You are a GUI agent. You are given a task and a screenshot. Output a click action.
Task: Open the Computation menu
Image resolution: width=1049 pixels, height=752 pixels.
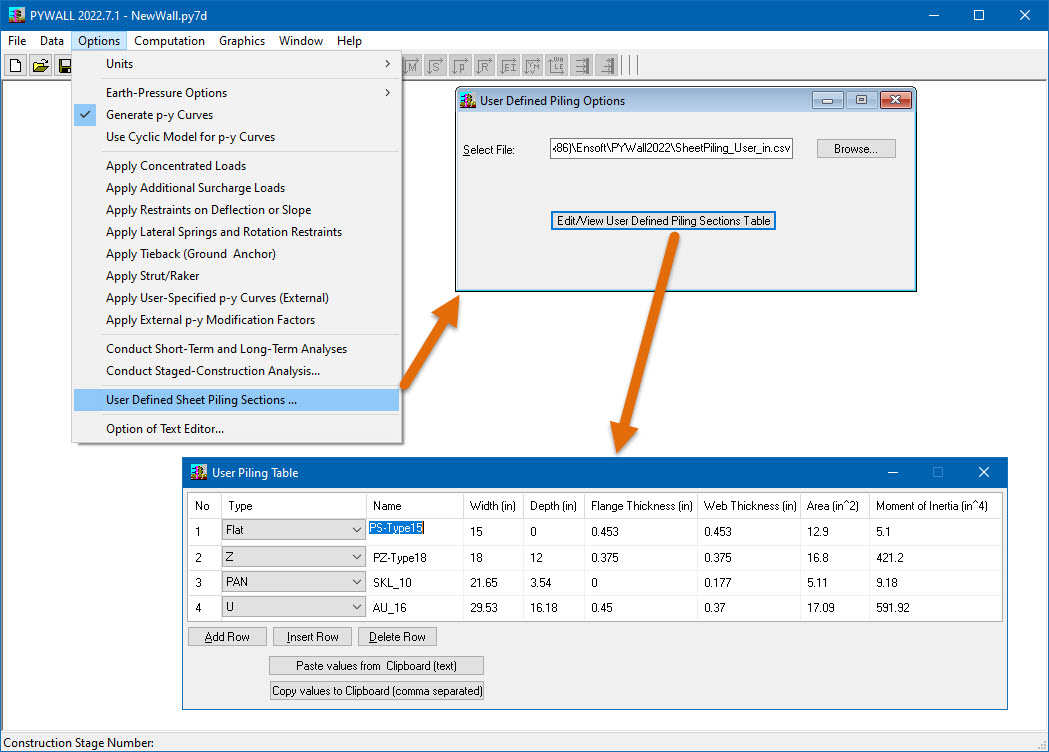pos(169,41)
